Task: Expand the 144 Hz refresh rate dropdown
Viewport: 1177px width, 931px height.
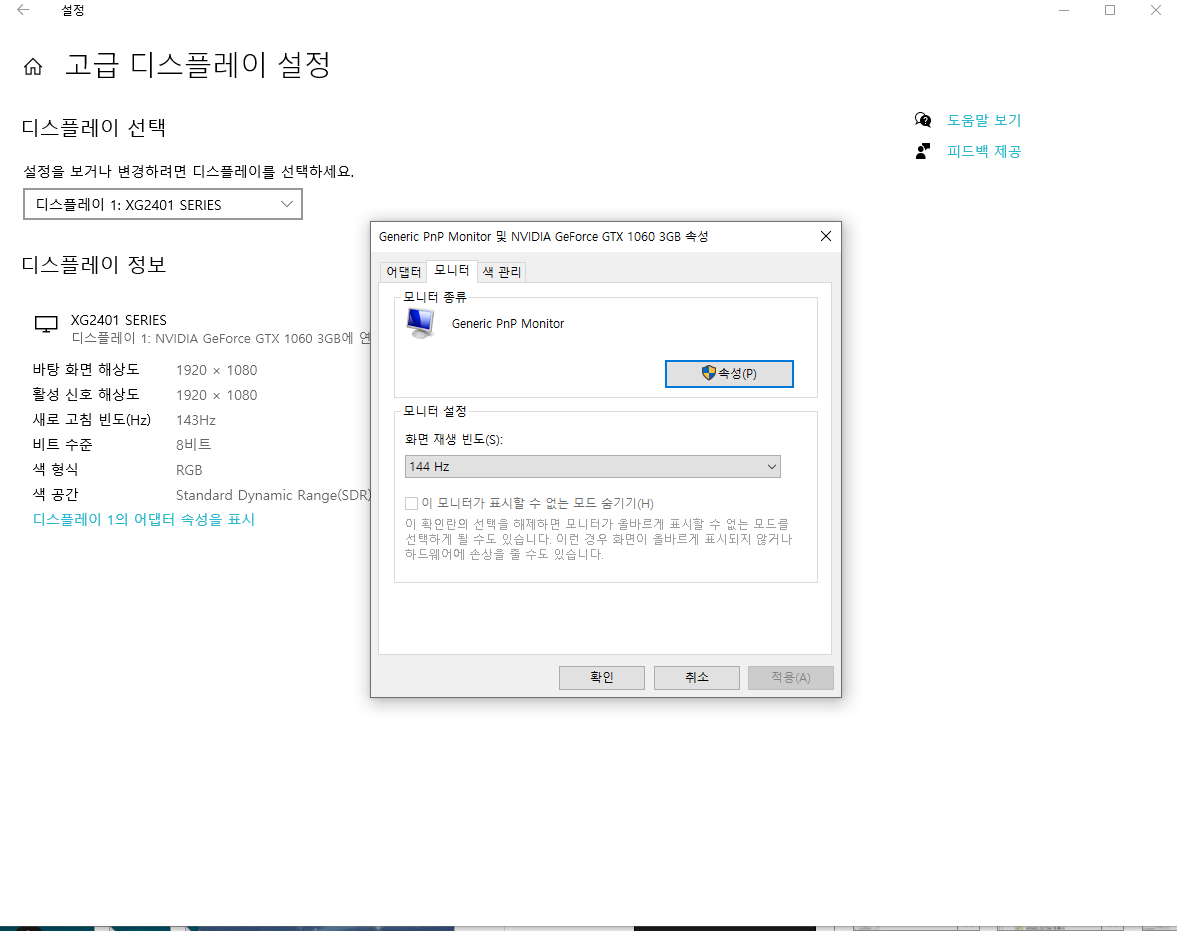Action: tap(592, 466)
